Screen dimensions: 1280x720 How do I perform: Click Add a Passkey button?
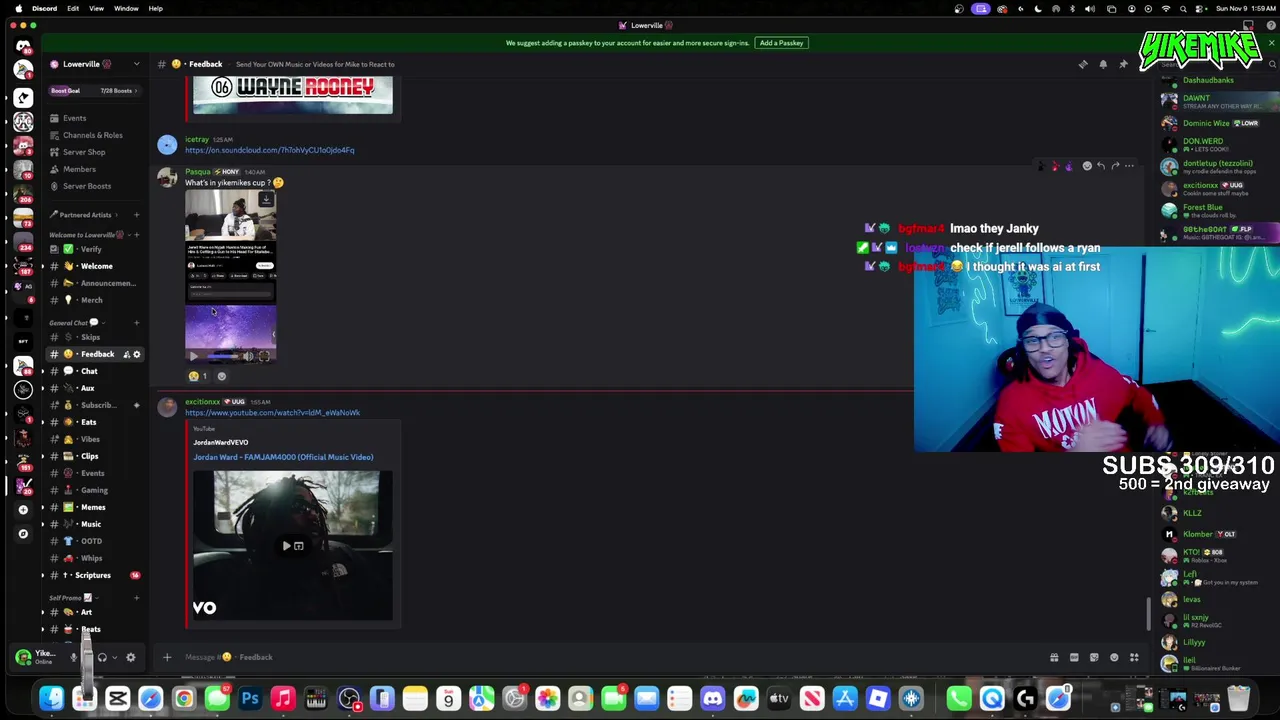point(781,43)
